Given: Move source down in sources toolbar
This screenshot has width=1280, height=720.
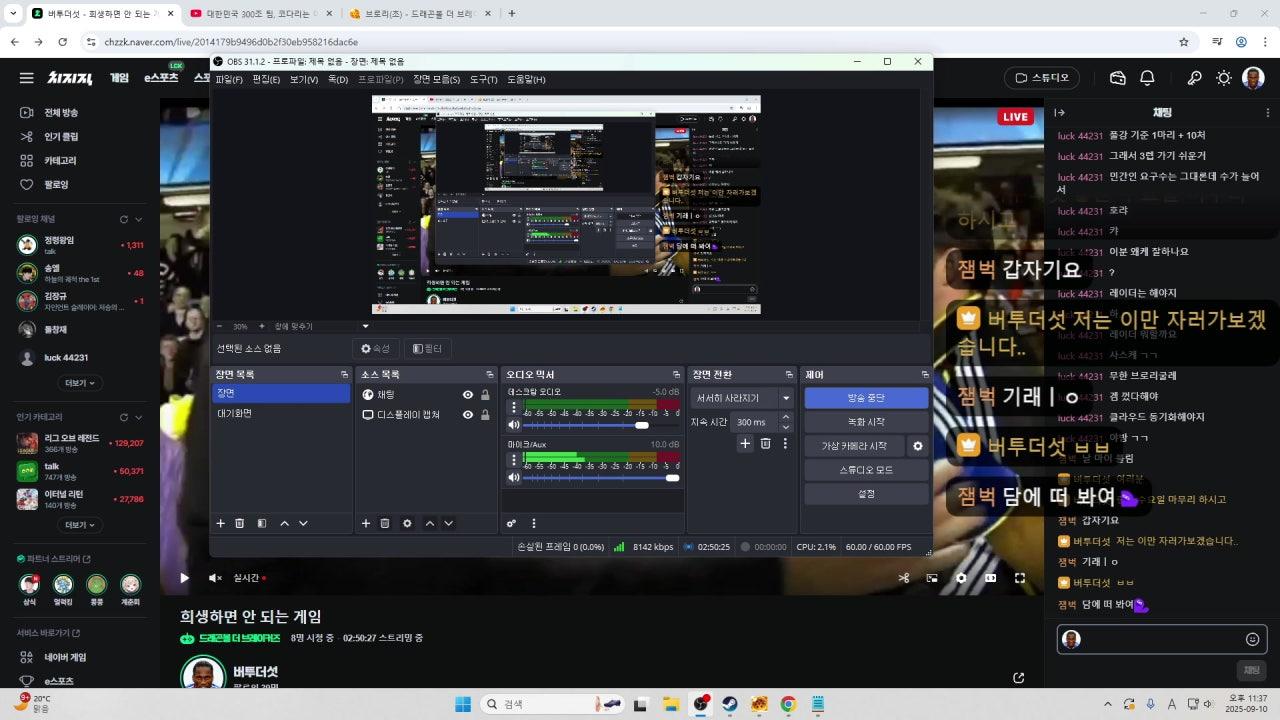Looking at the screenshot, I should point(449,523).
